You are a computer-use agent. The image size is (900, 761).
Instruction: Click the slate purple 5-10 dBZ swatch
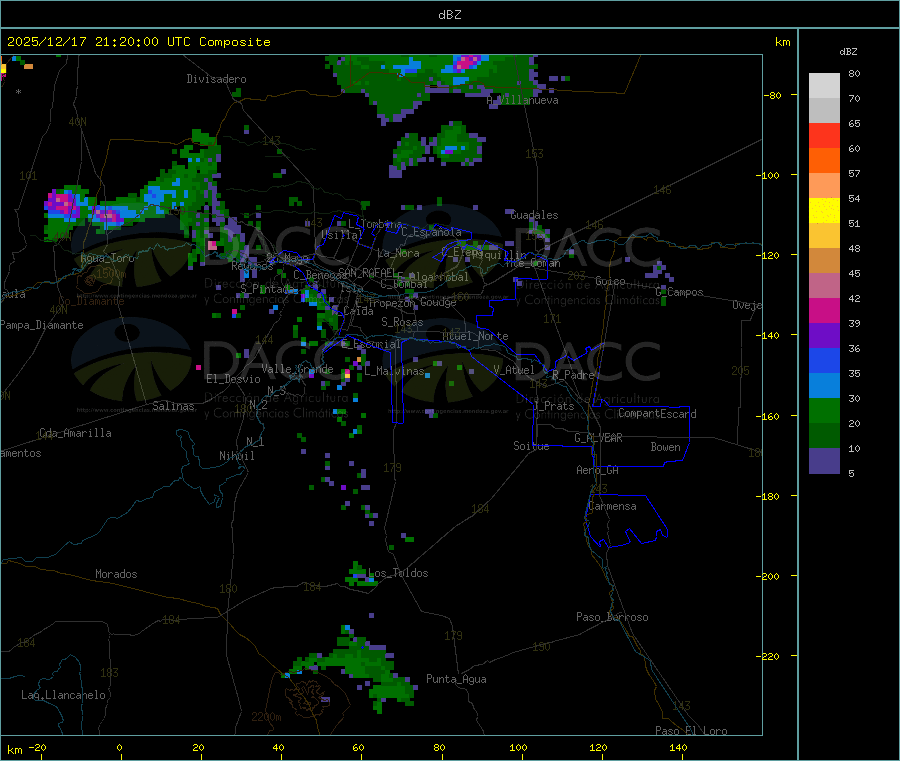point(824,461)
